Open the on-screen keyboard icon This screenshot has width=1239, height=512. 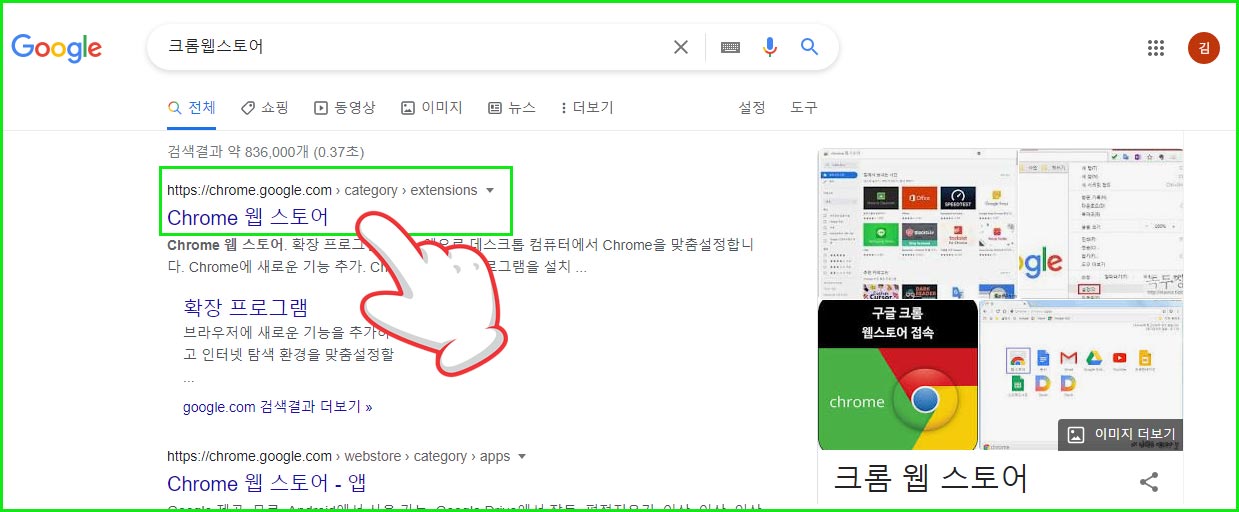tap(730, 47)
